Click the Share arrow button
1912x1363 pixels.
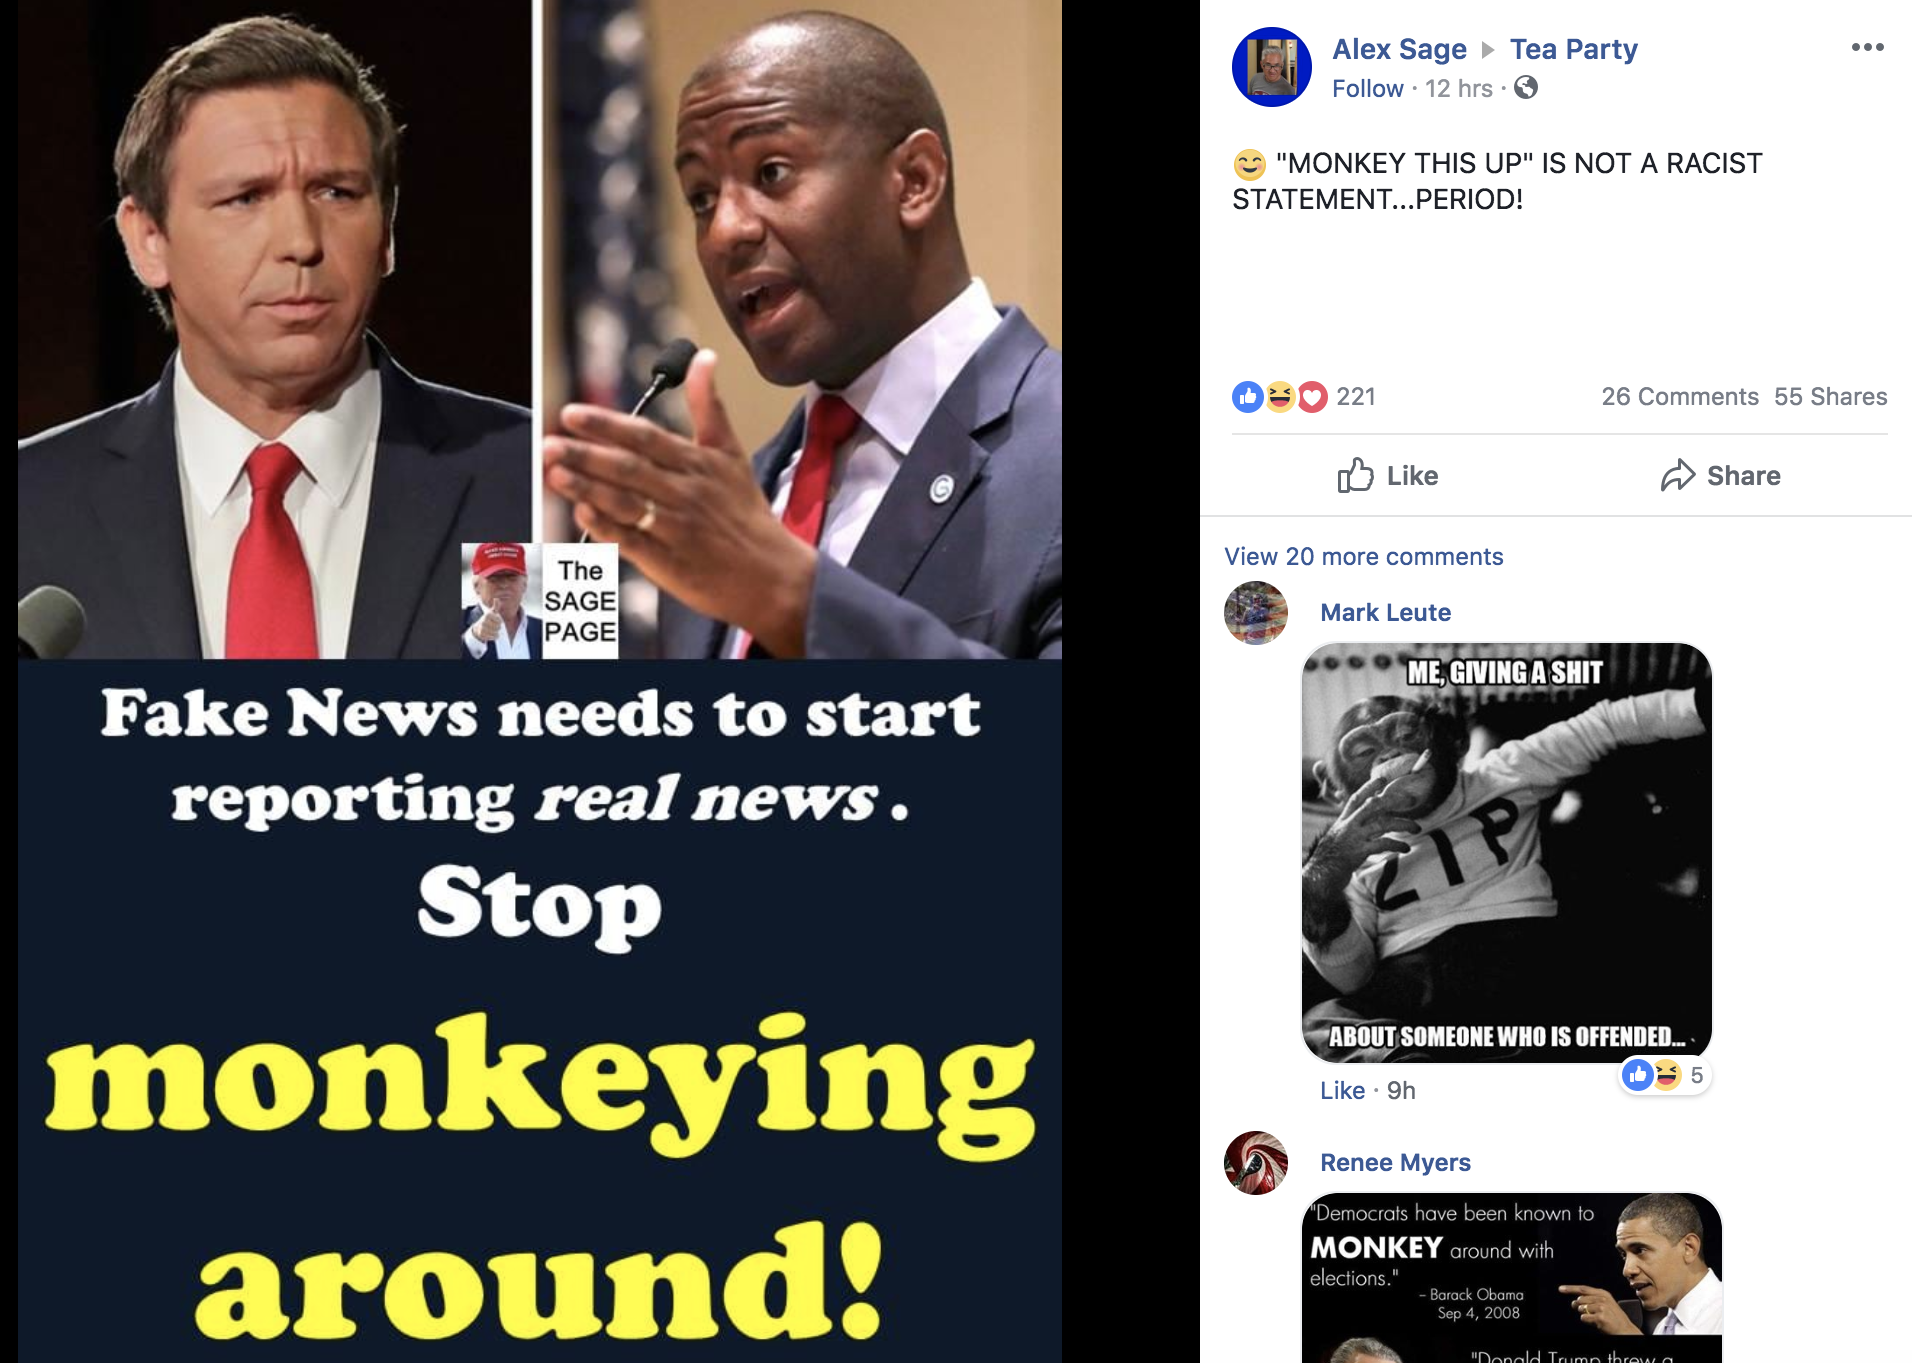[x=1720, y=476]
